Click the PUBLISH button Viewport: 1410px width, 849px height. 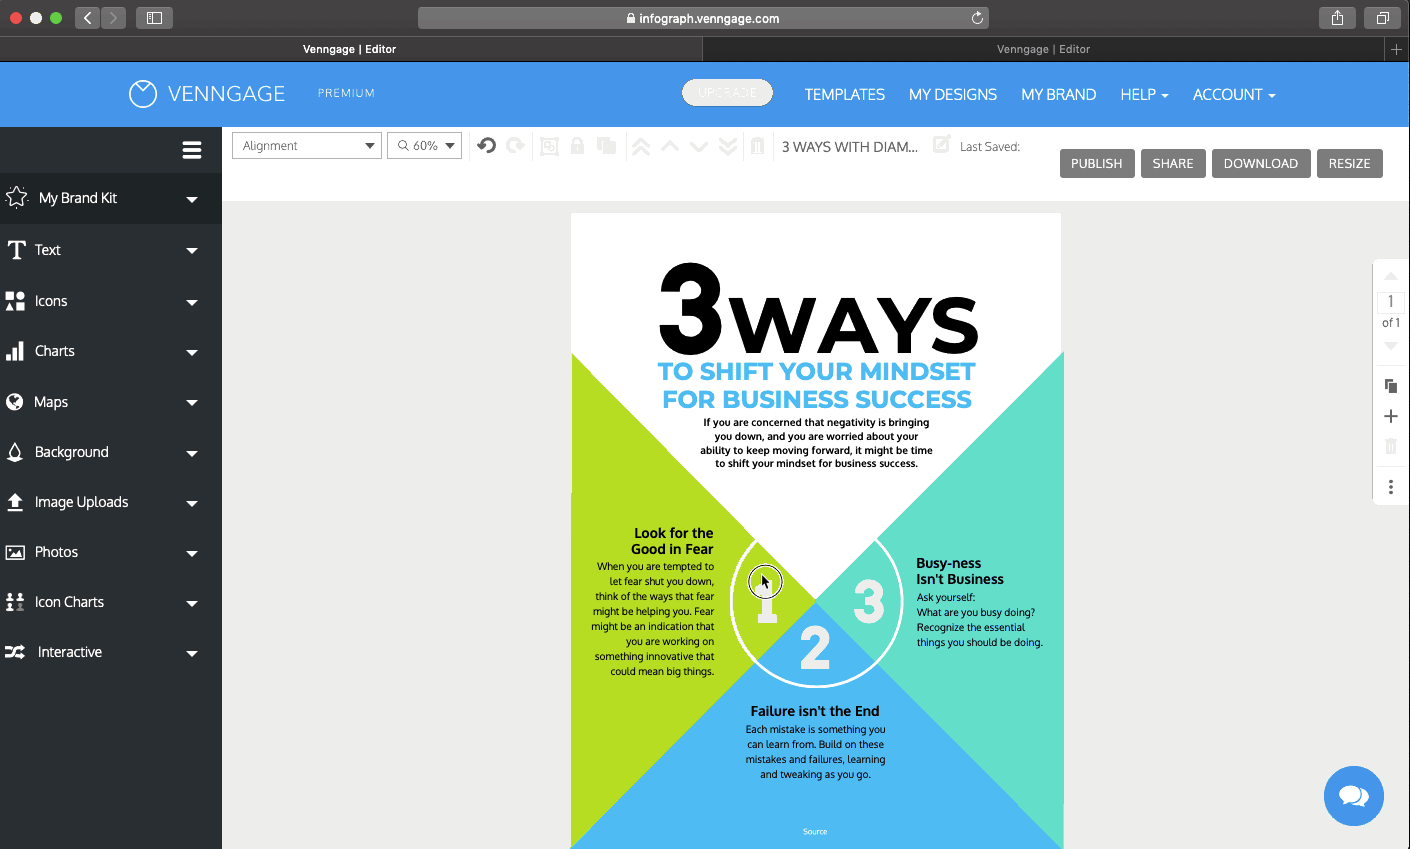[1096, 163]
